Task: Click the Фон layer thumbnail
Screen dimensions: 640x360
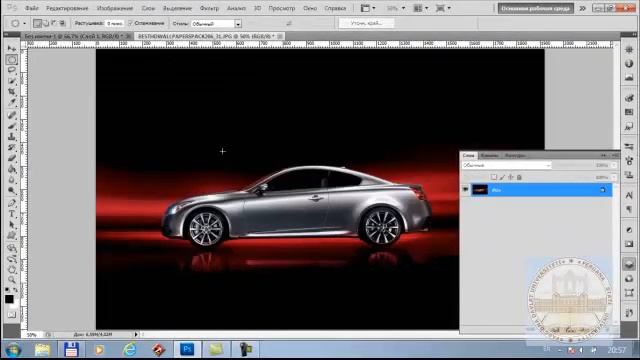Action: tap(480, 190)
